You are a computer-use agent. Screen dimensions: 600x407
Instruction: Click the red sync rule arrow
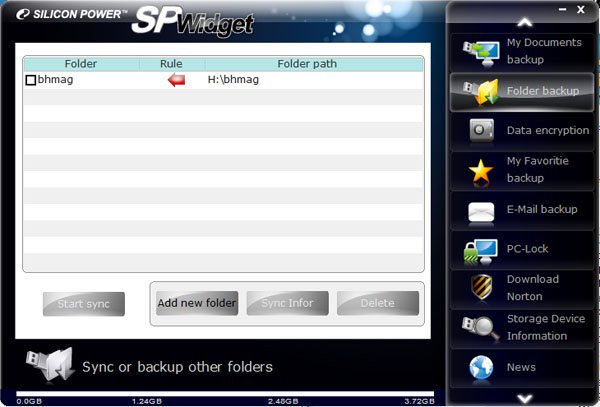tap(176, 80)
